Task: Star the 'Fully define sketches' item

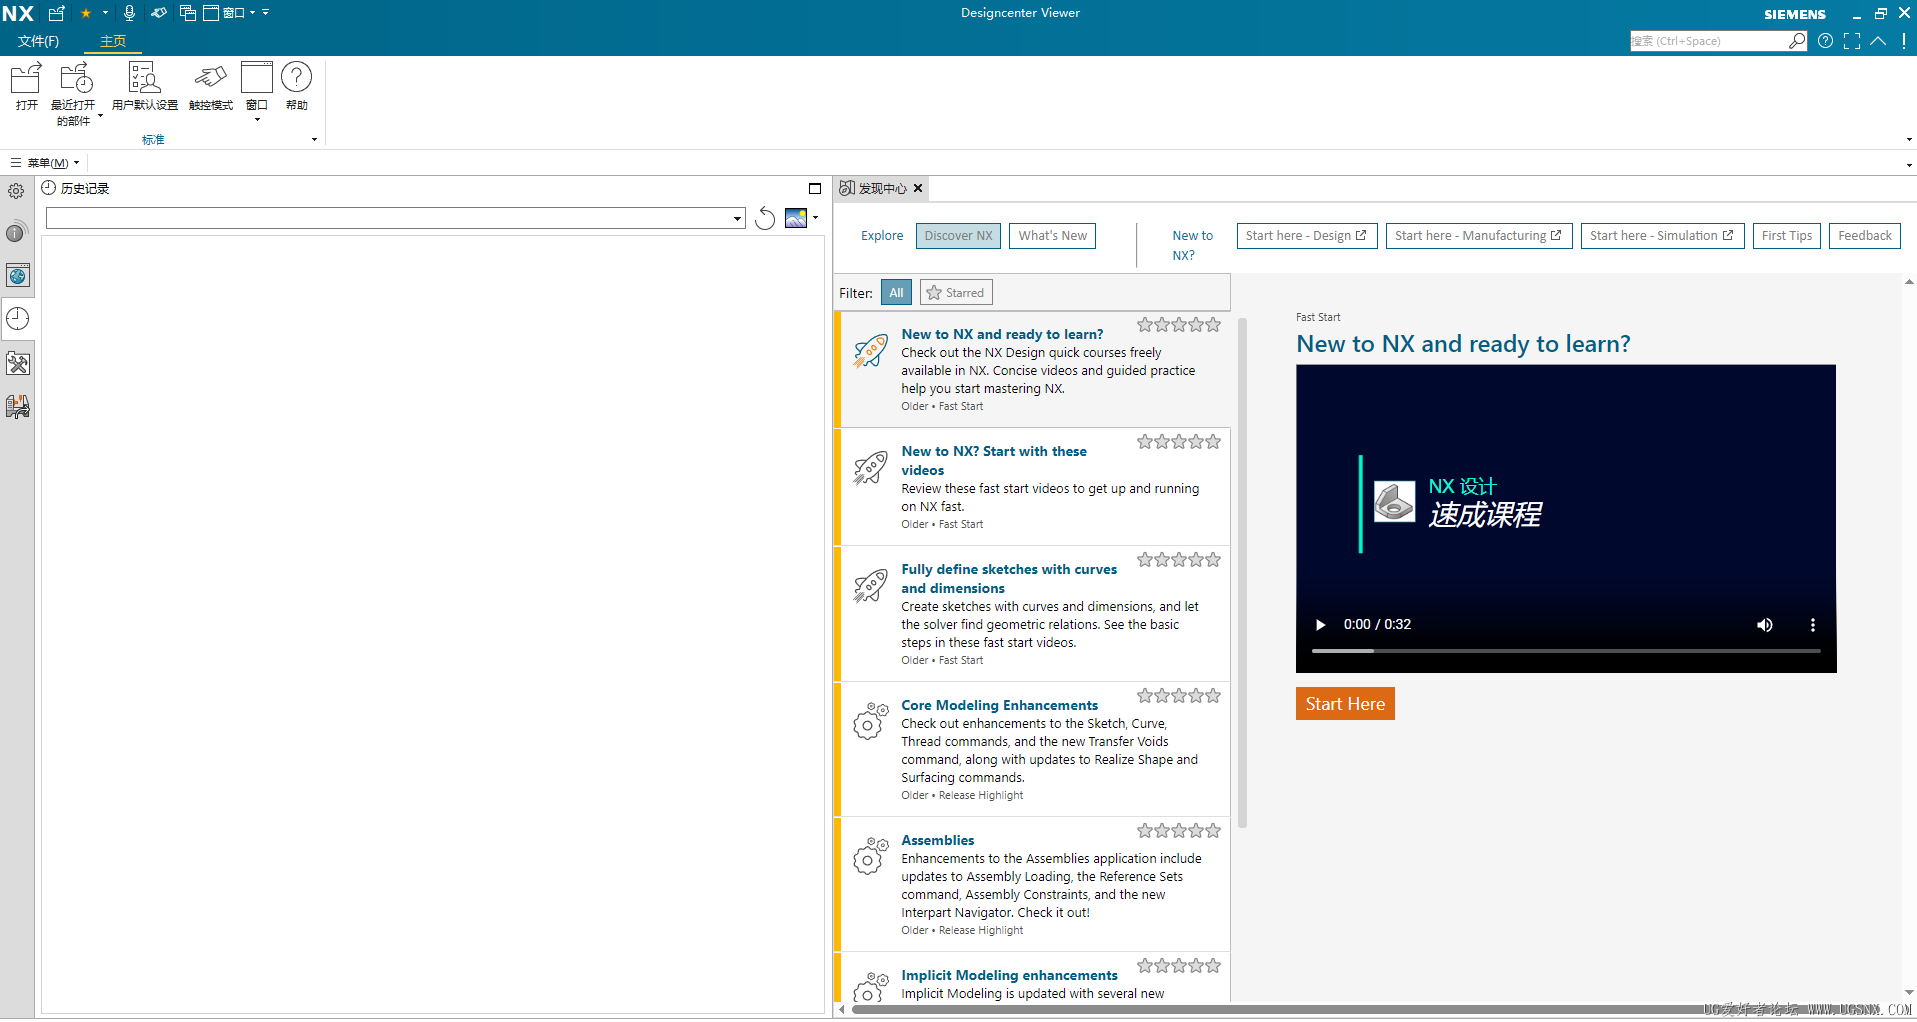Action: tap(1179, 560)
